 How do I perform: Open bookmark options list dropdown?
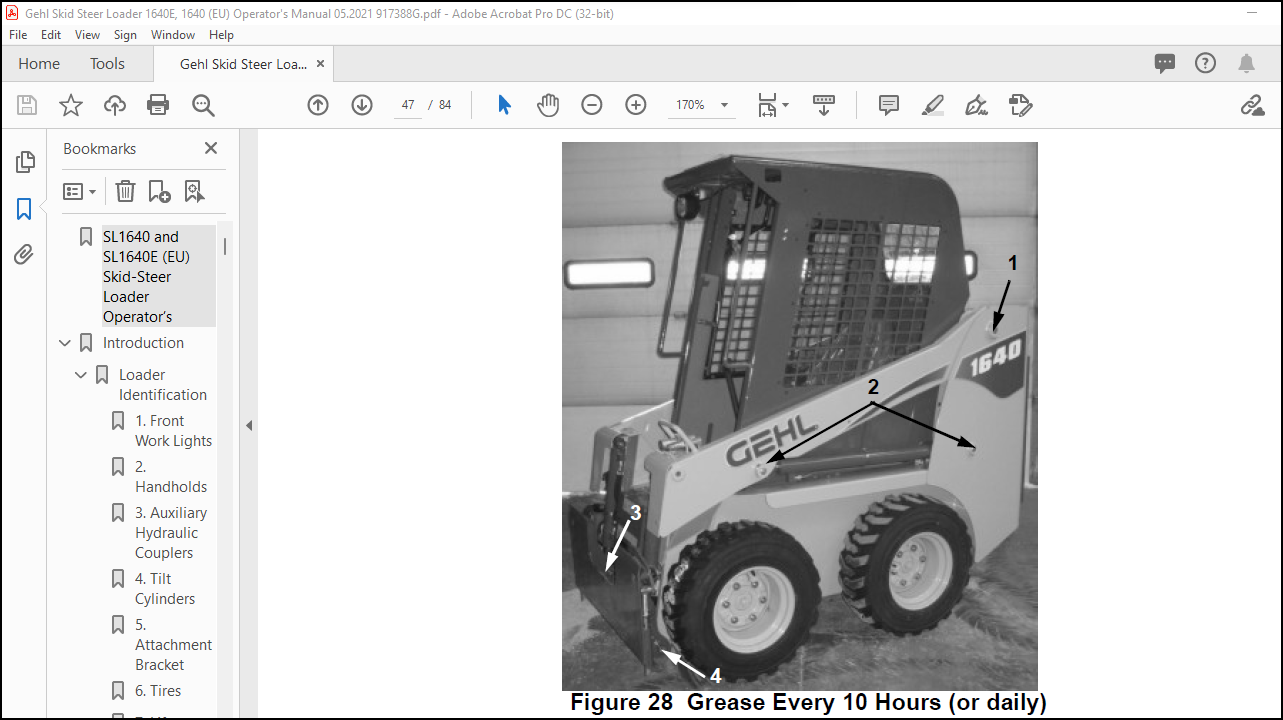80,191
